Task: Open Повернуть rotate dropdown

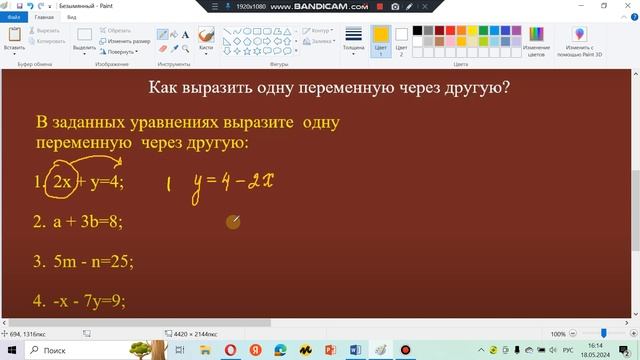Action: coord(119,52)
